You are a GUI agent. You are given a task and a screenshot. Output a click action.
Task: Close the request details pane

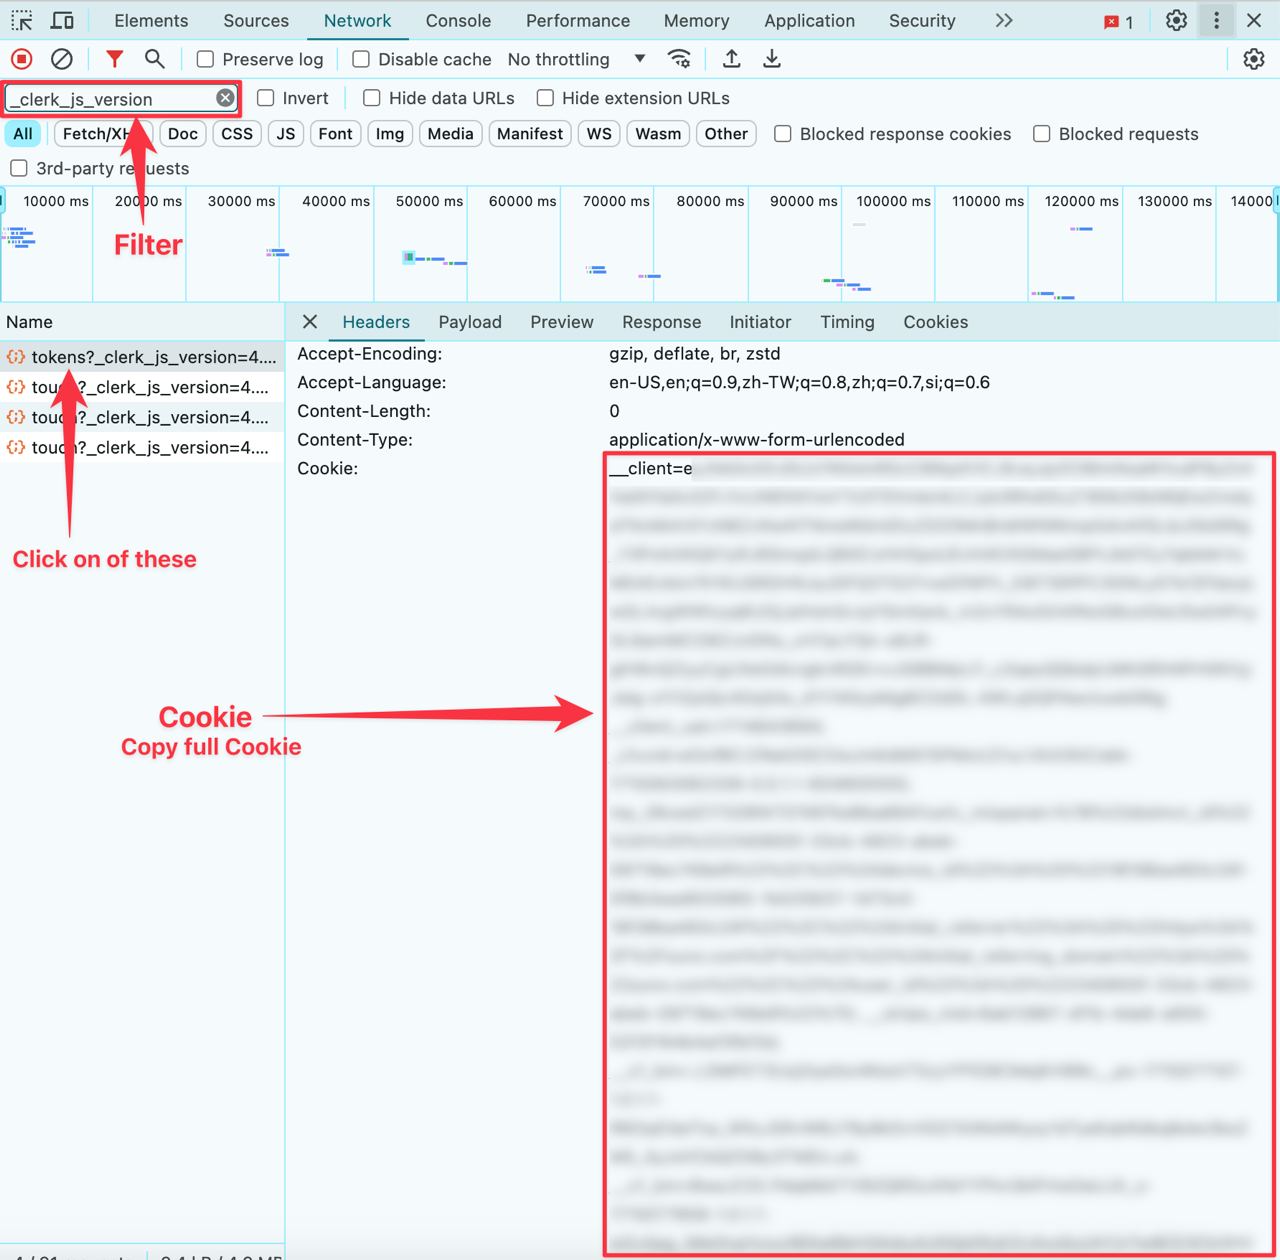point(310,322)
